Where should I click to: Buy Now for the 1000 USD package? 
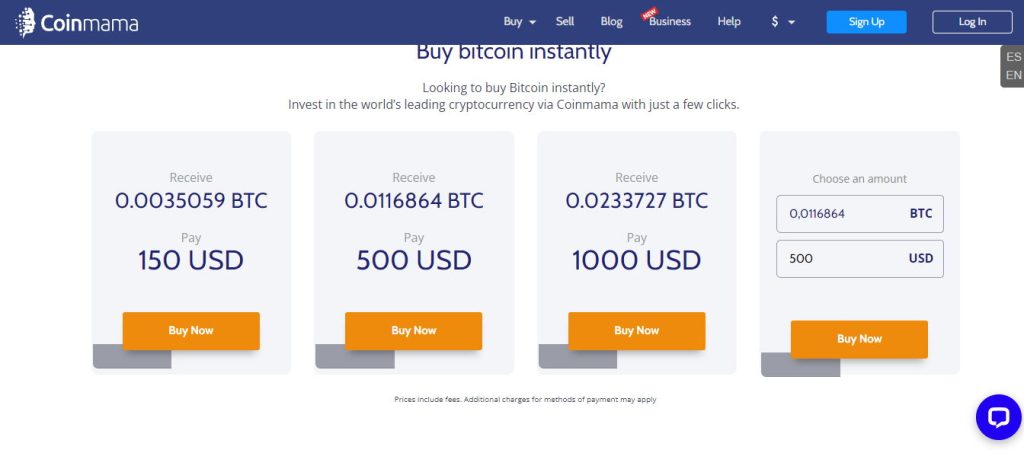636,330
